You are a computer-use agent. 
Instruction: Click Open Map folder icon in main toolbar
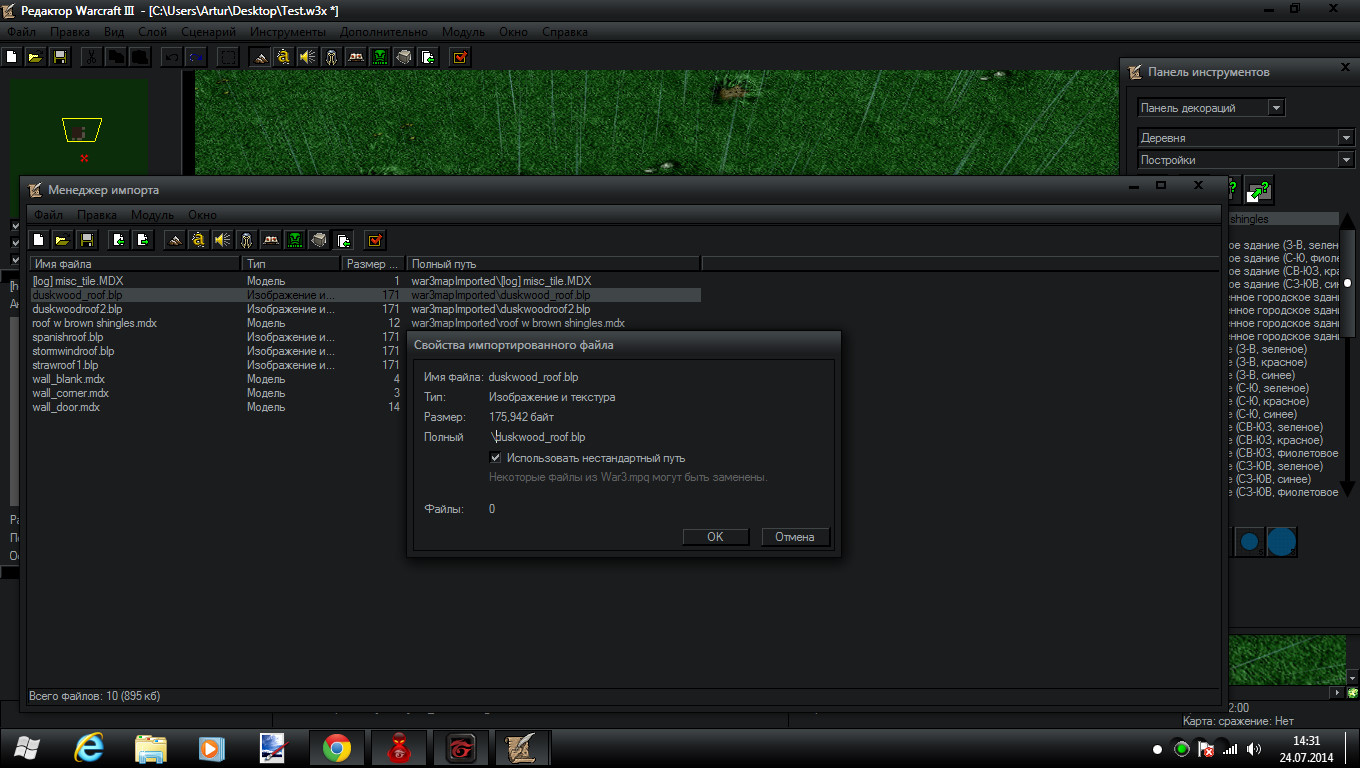(36, 57)
